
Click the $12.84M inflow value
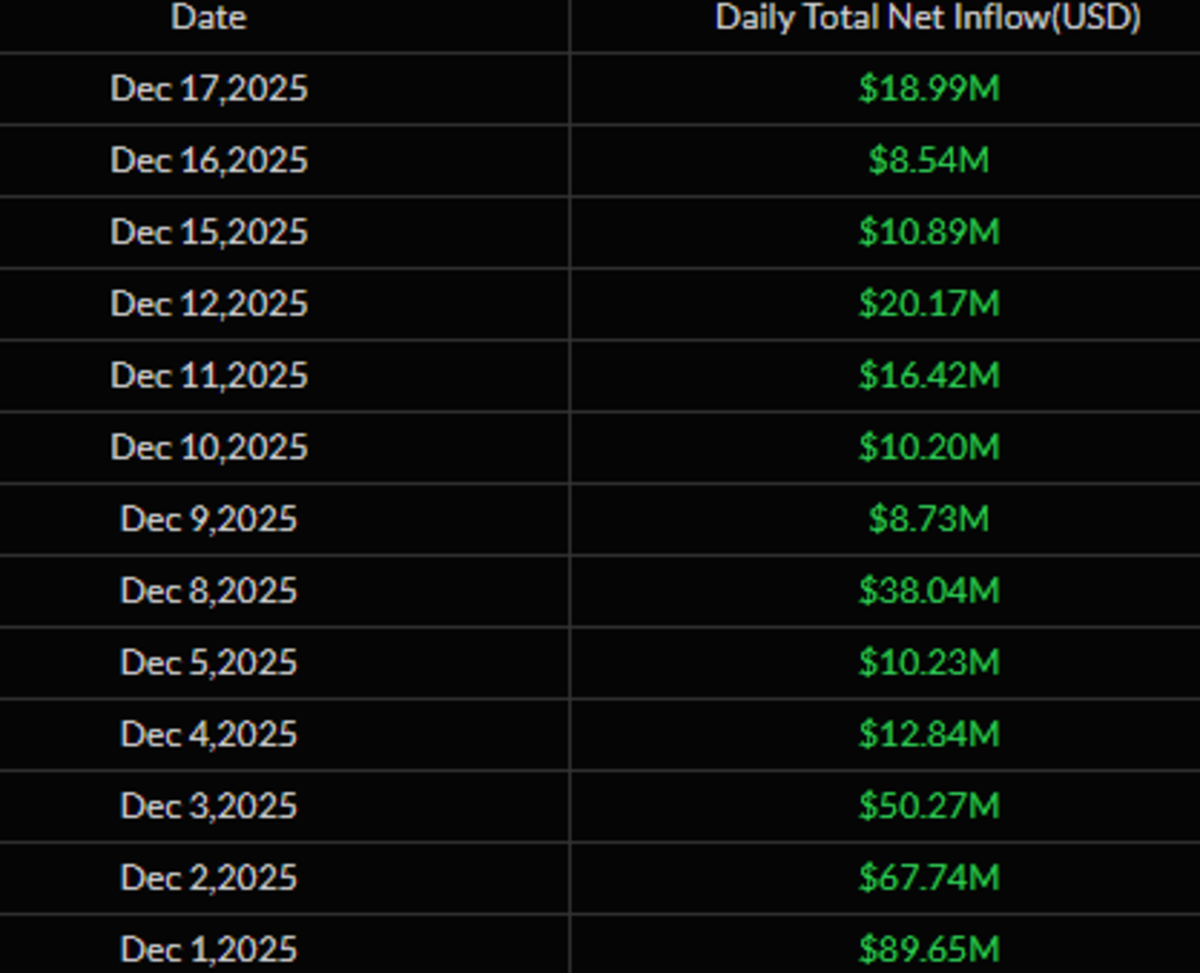click(x=928, y=734)
